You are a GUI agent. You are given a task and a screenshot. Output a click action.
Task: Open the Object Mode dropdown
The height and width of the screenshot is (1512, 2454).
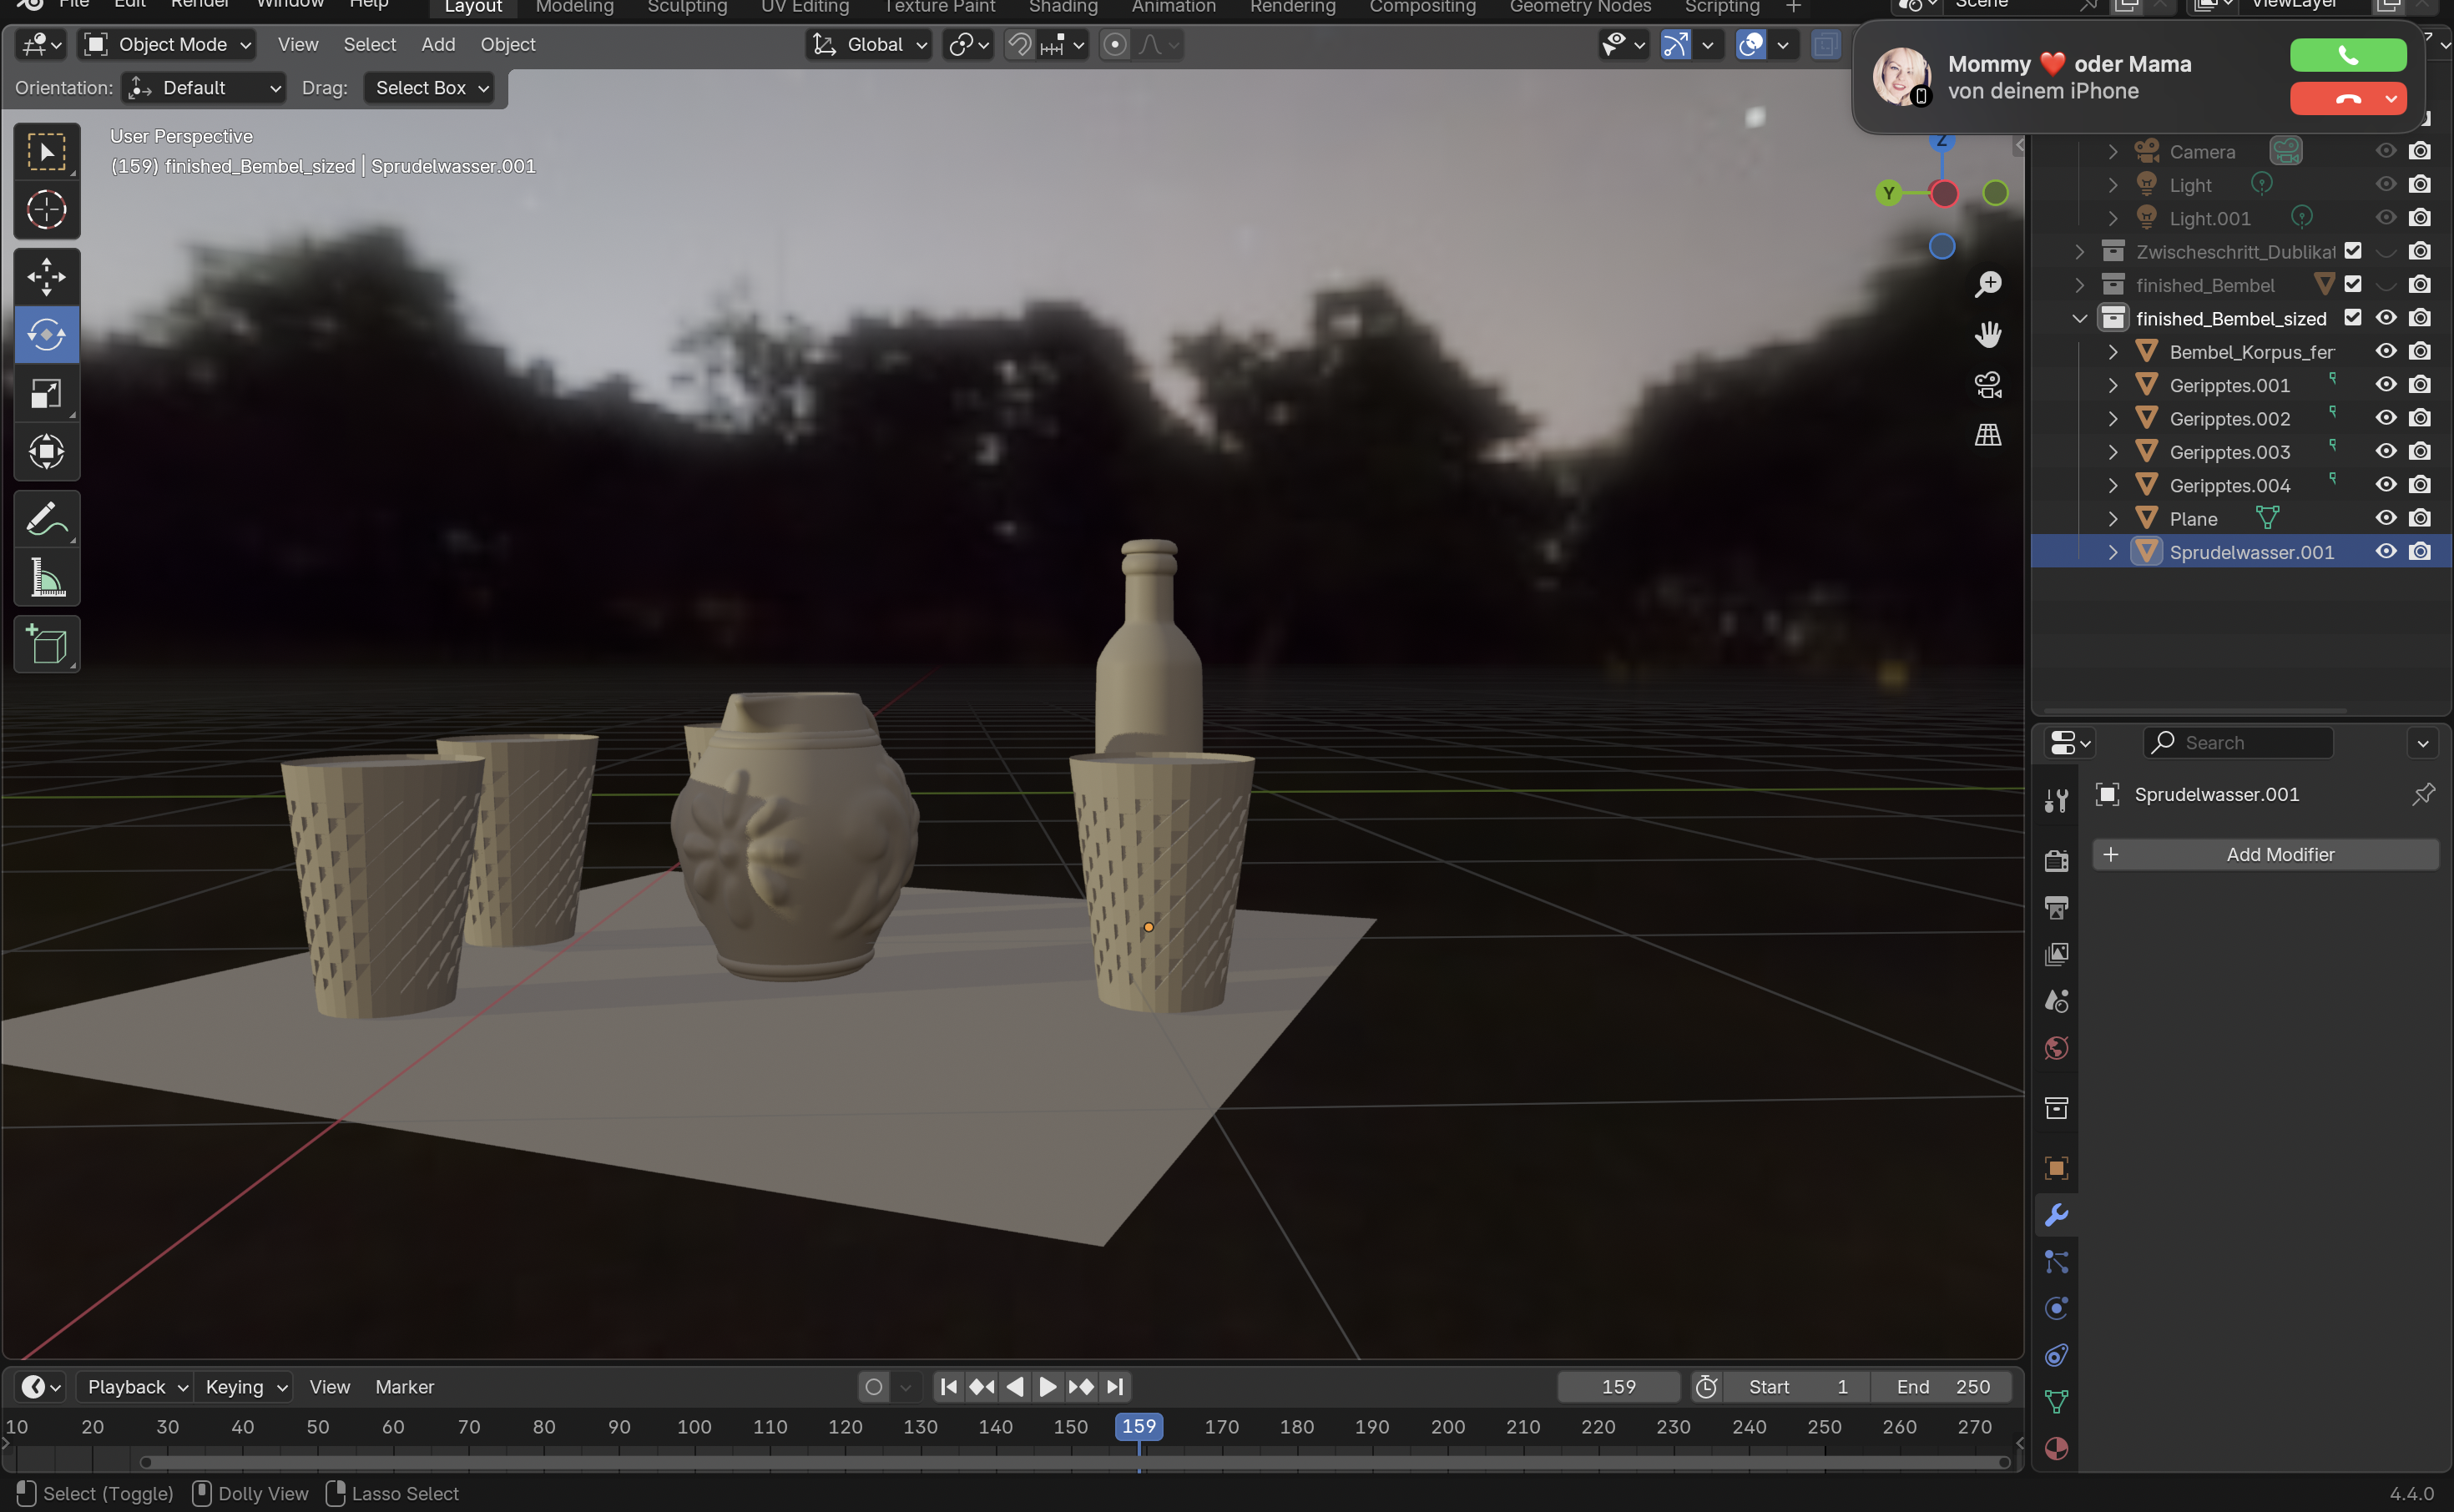(167, 44)
